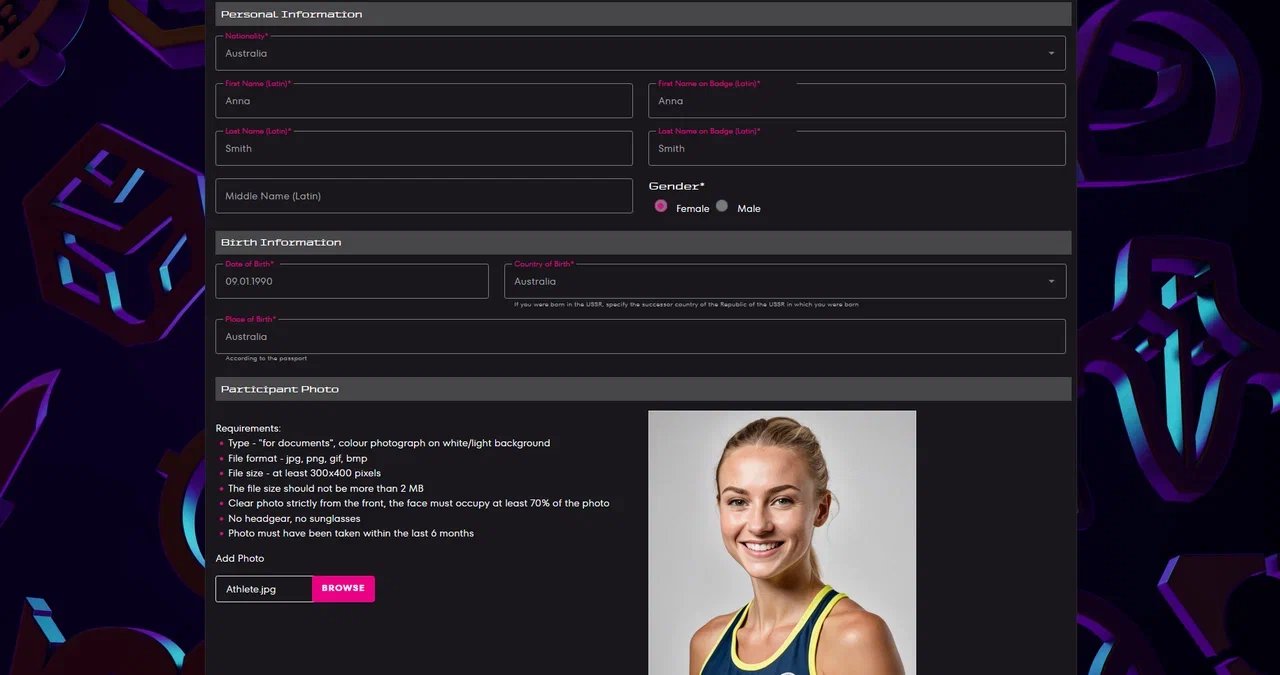Click the Date of Birth field
The width and height of the screenshot is (1280, 675).
(x=352, y=281)
